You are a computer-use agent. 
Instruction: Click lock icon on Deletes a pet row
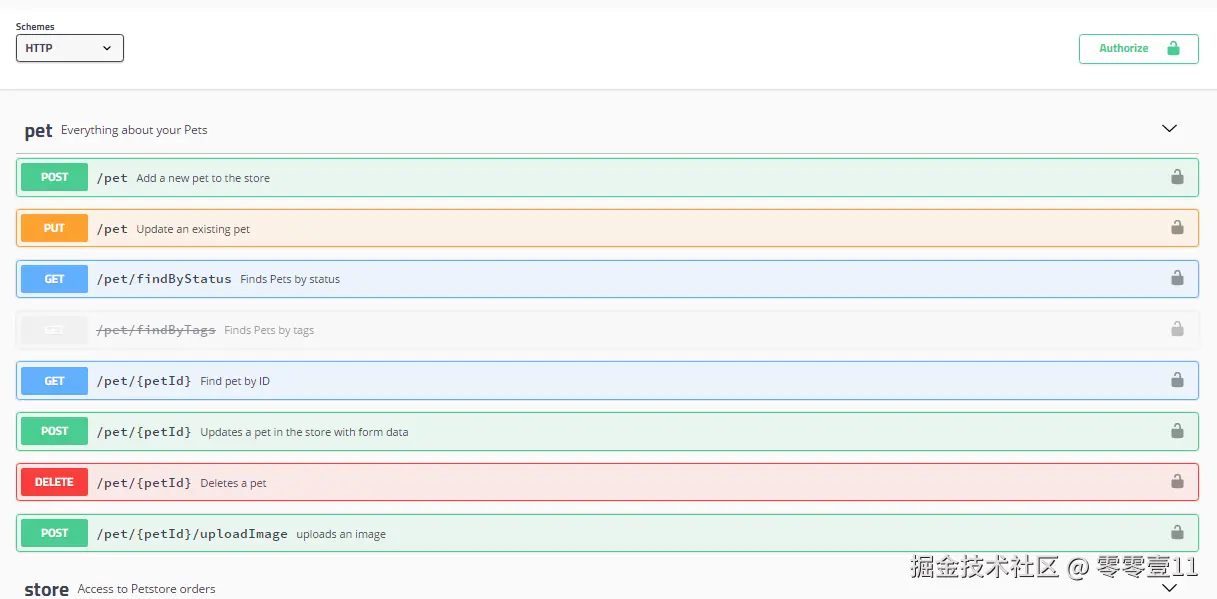point(1177,481)
